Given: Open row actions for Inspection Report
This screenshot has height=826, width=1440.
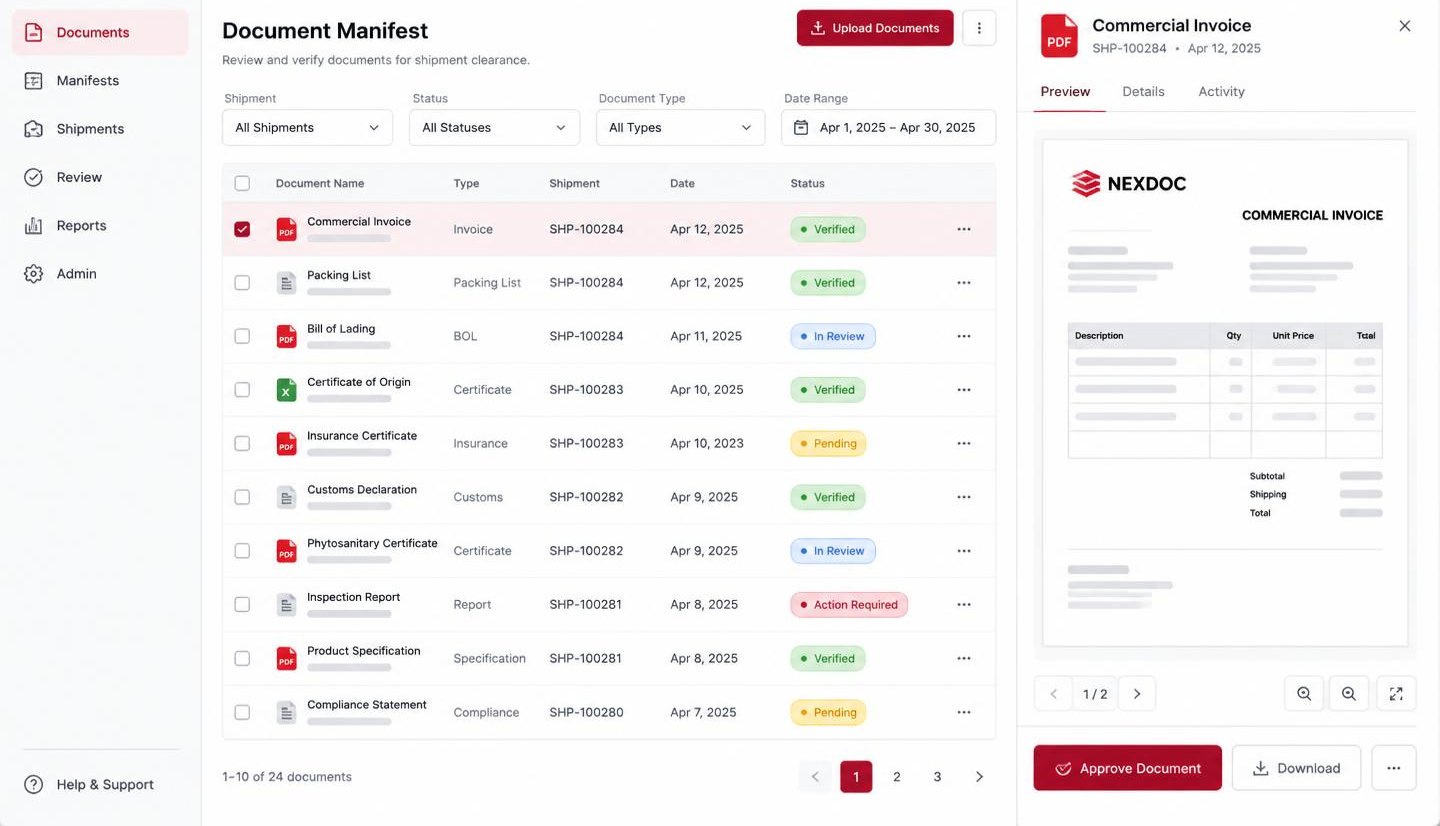Looking at the screenshot, I should tap(964, 605).
